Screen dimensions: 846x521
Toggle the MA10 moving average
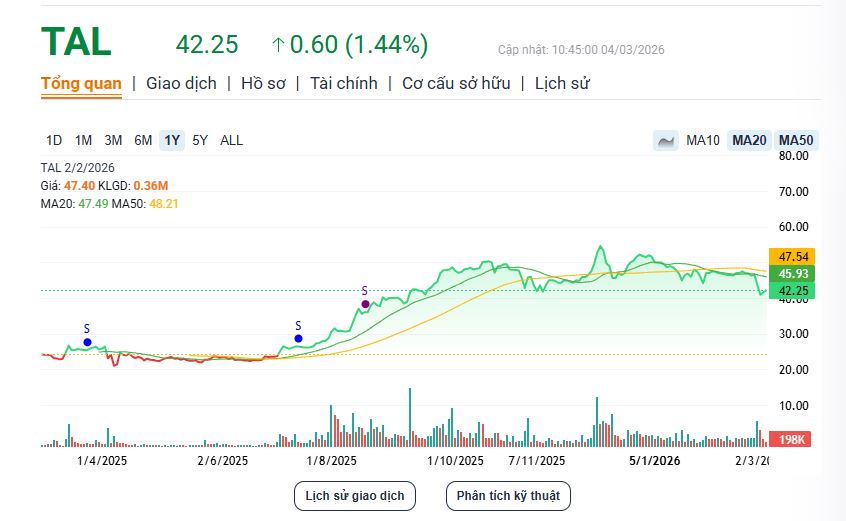[x=703, y=141]
